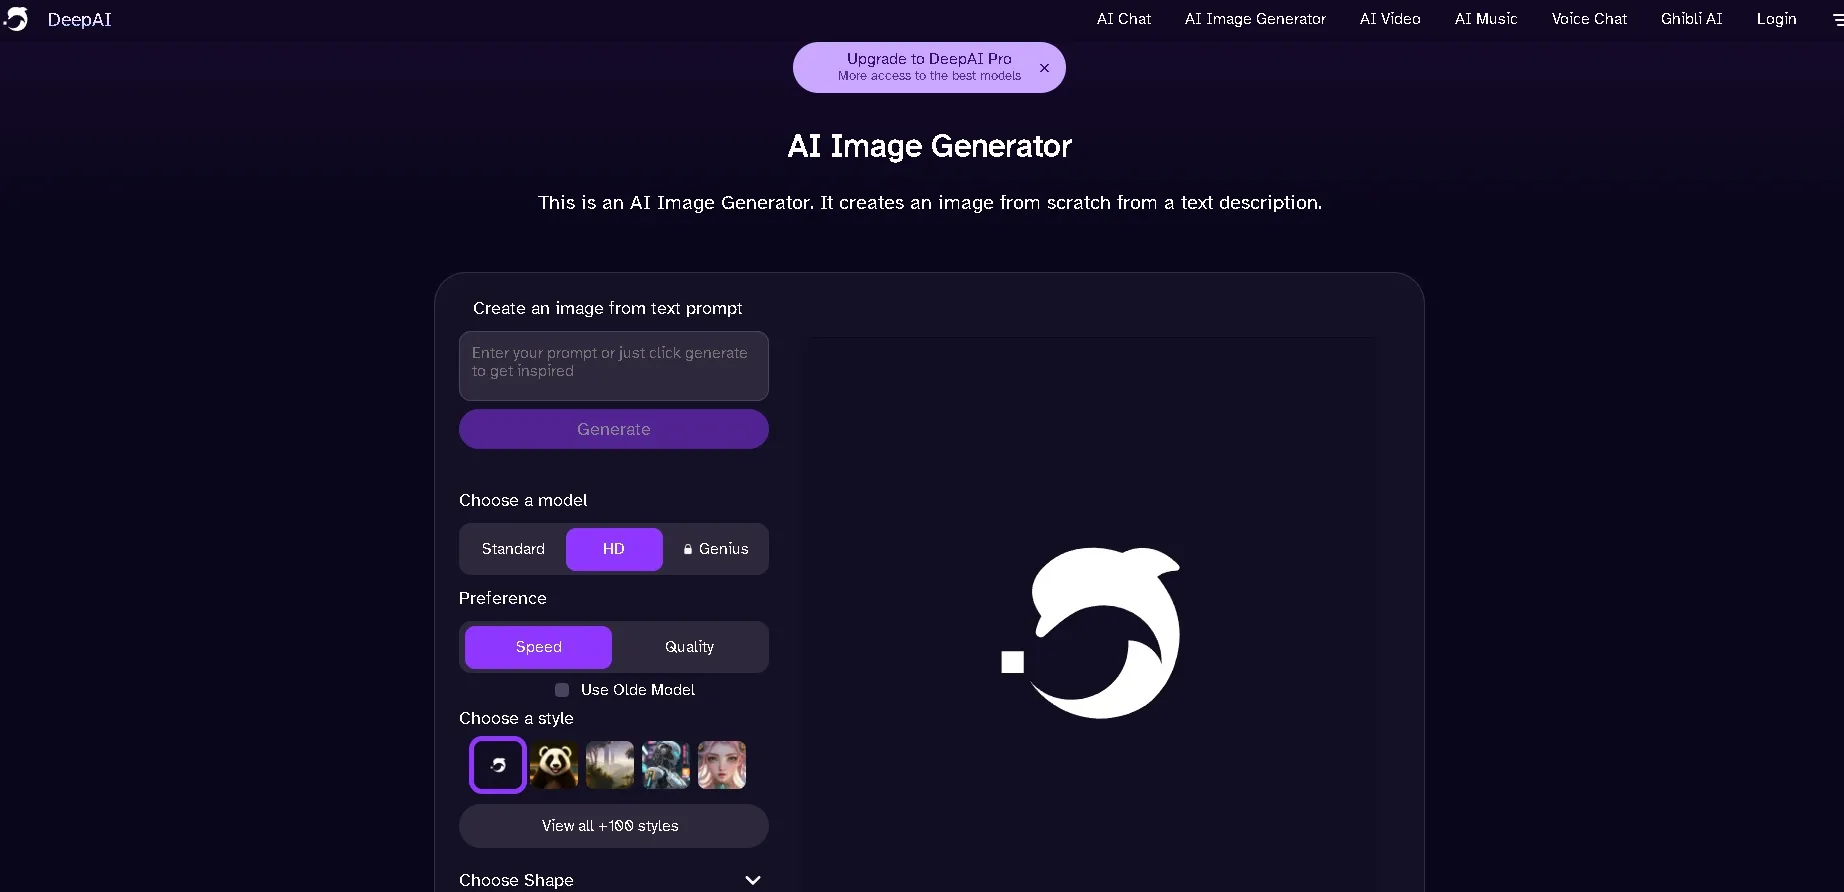Screen dimensions: 1844x892
Task: Select the HD model option
Action: (614, 549)
